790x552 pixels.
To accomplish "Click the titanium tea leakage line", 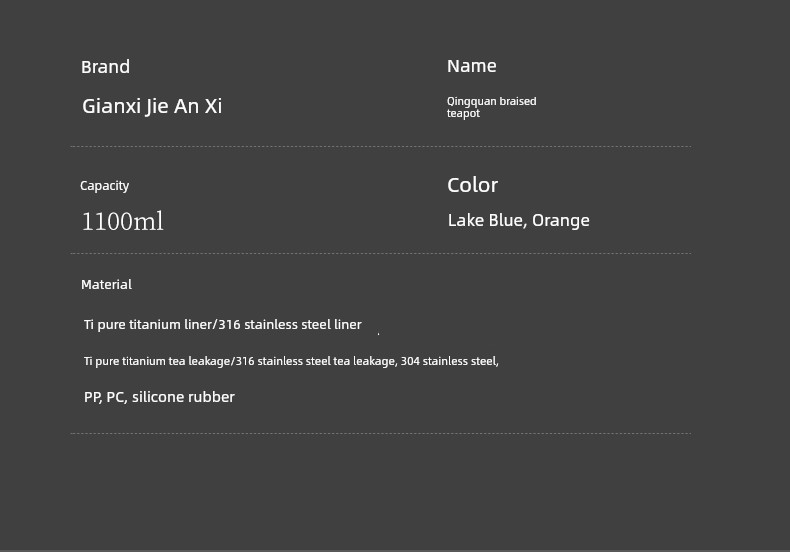I will tap(291, 361).
